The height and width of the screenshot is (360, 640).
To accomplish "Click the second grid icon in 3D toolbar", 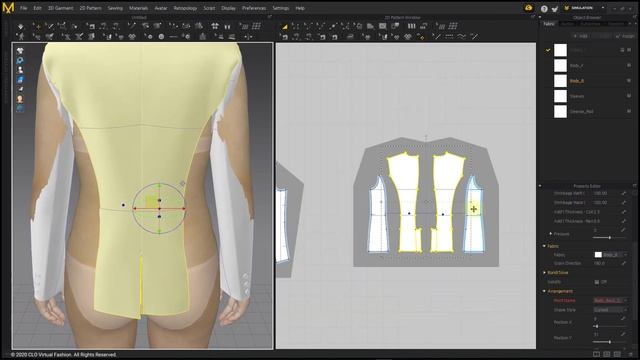I will click(x=256, y=27).
